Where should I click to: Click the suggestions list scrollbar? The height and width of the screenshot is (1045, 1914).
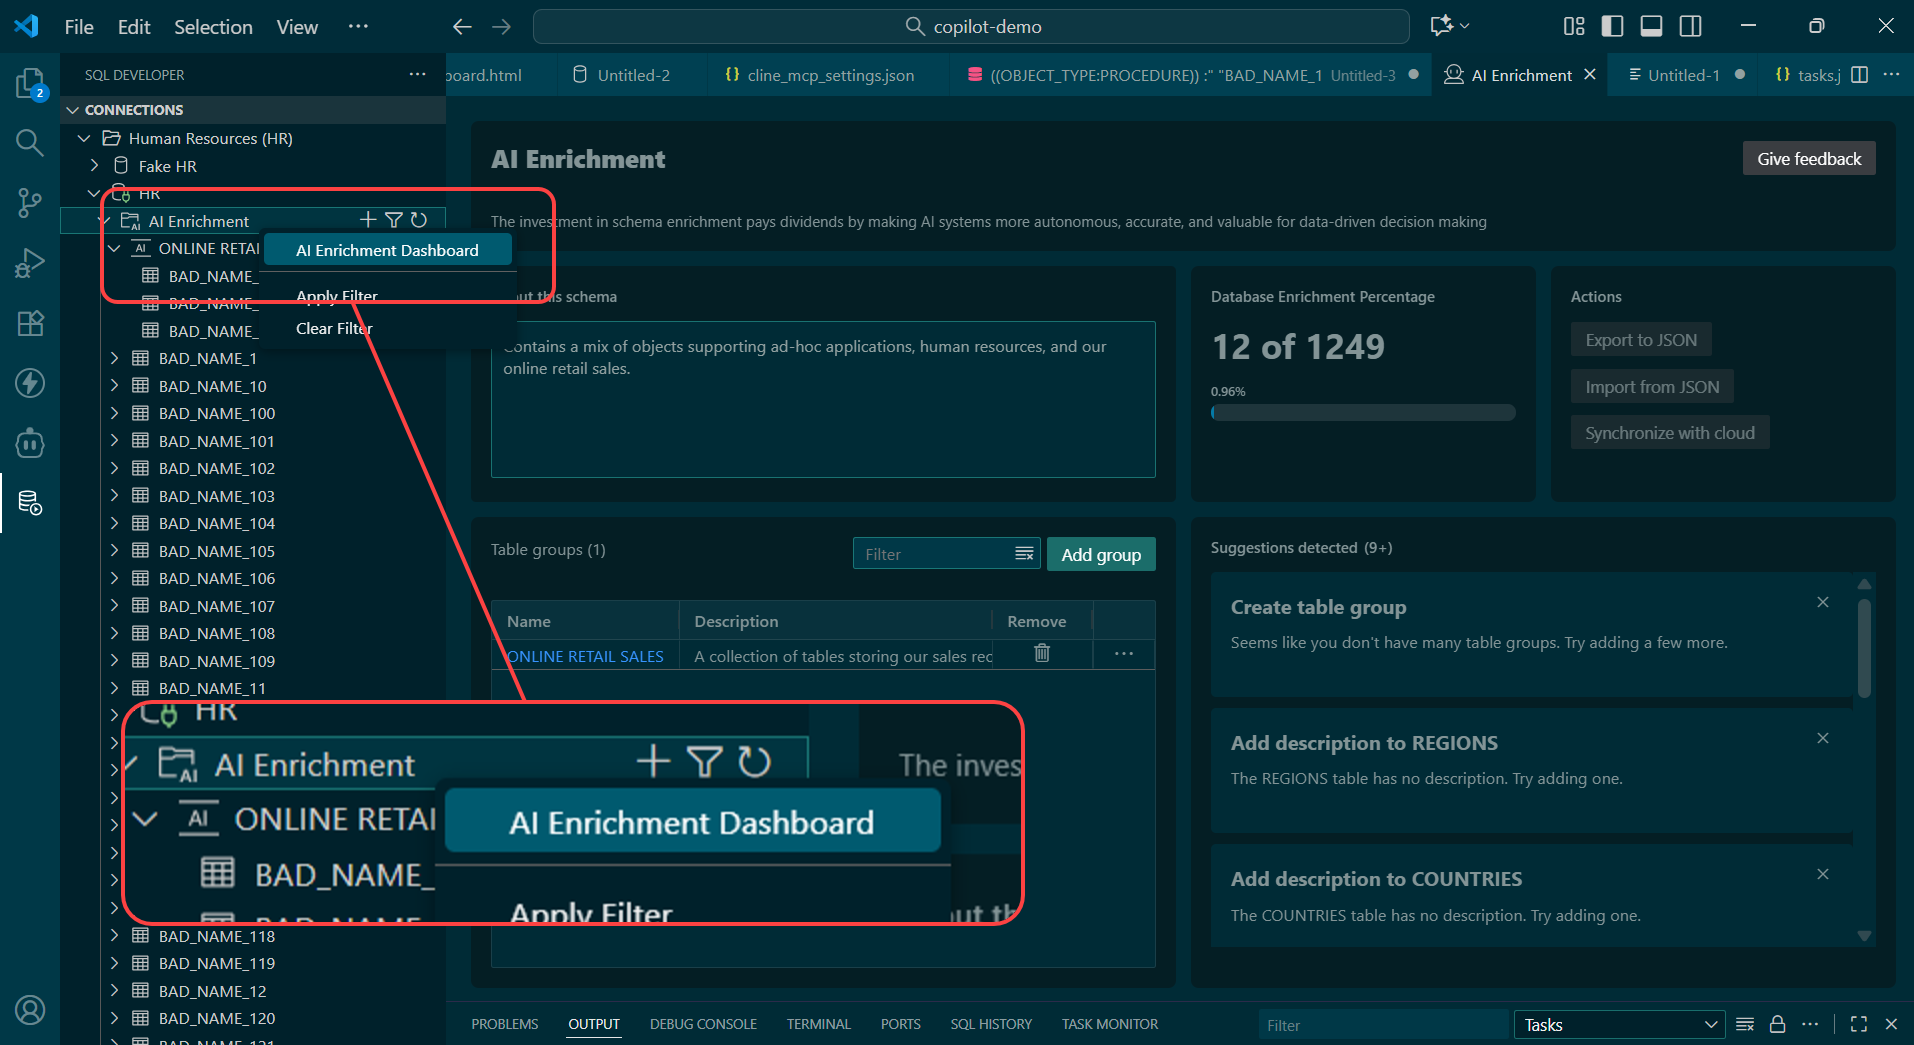click(1863, 648)
